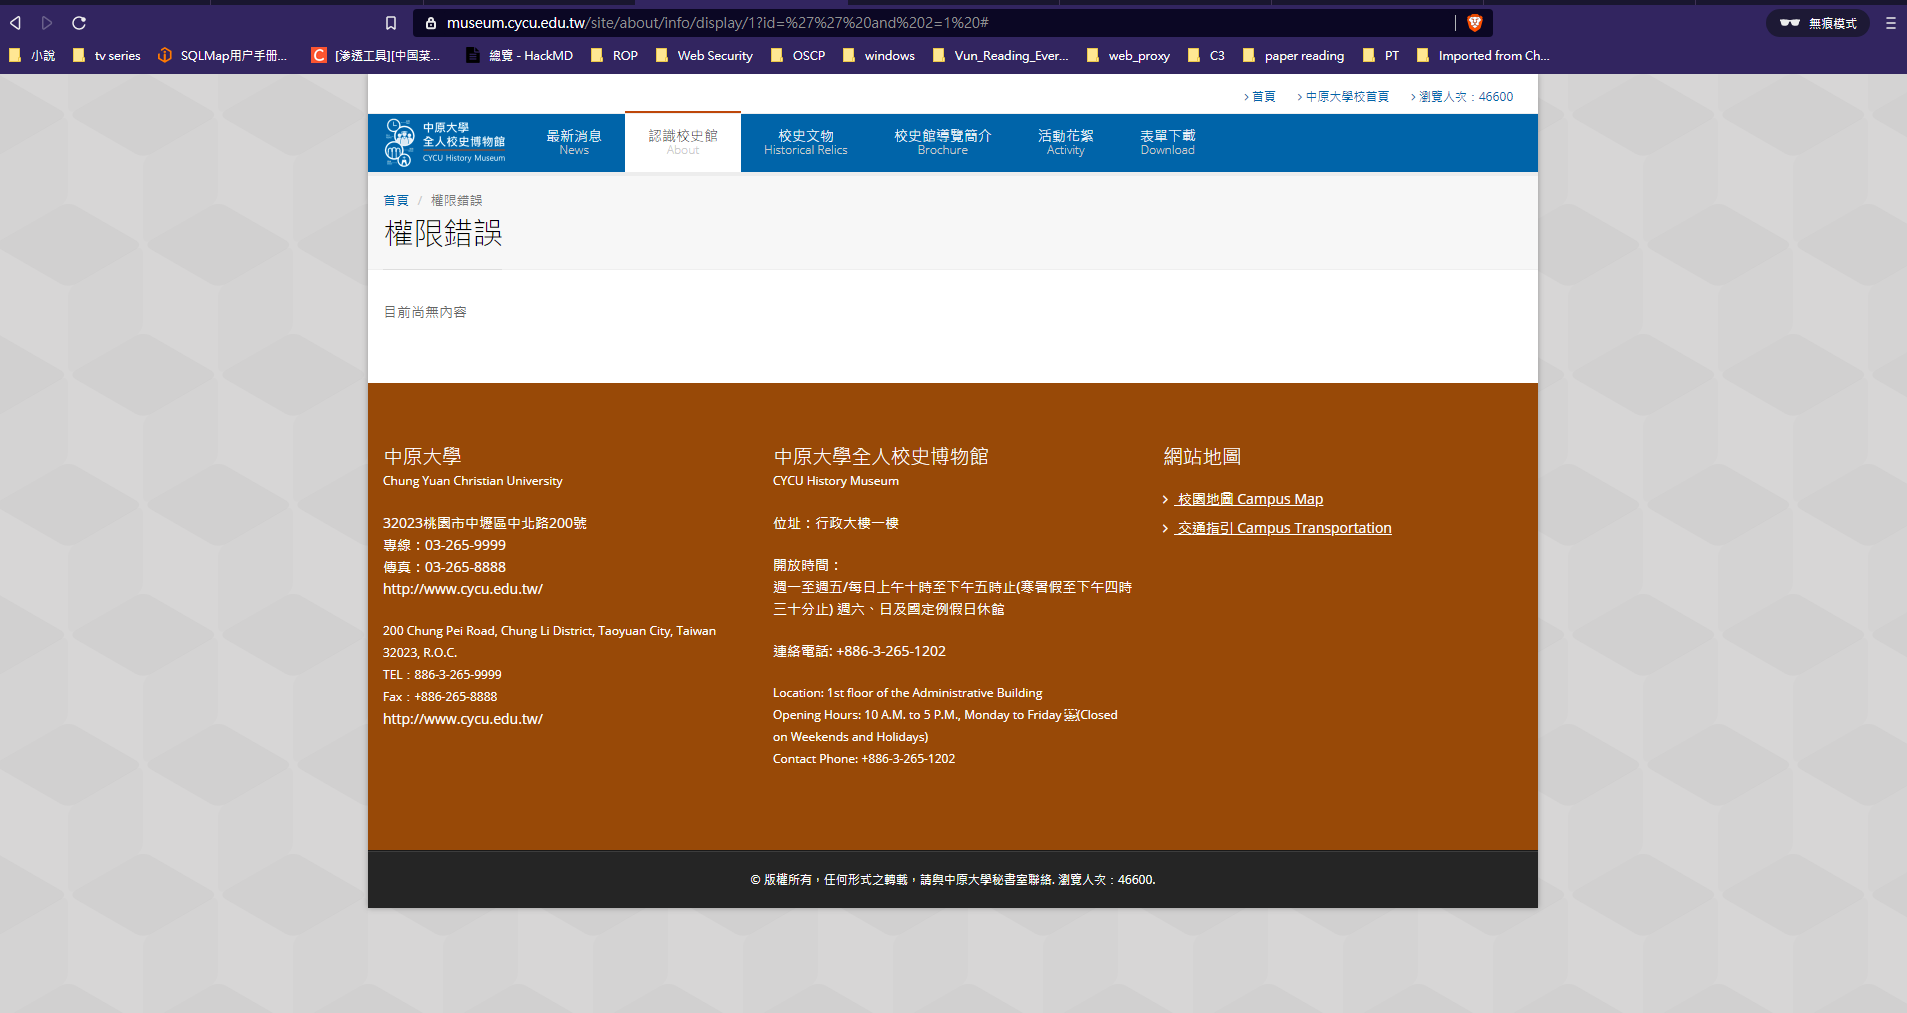Click the browser forward arrow
This screenshot has height=1013, width=1907.
point(46,22)
